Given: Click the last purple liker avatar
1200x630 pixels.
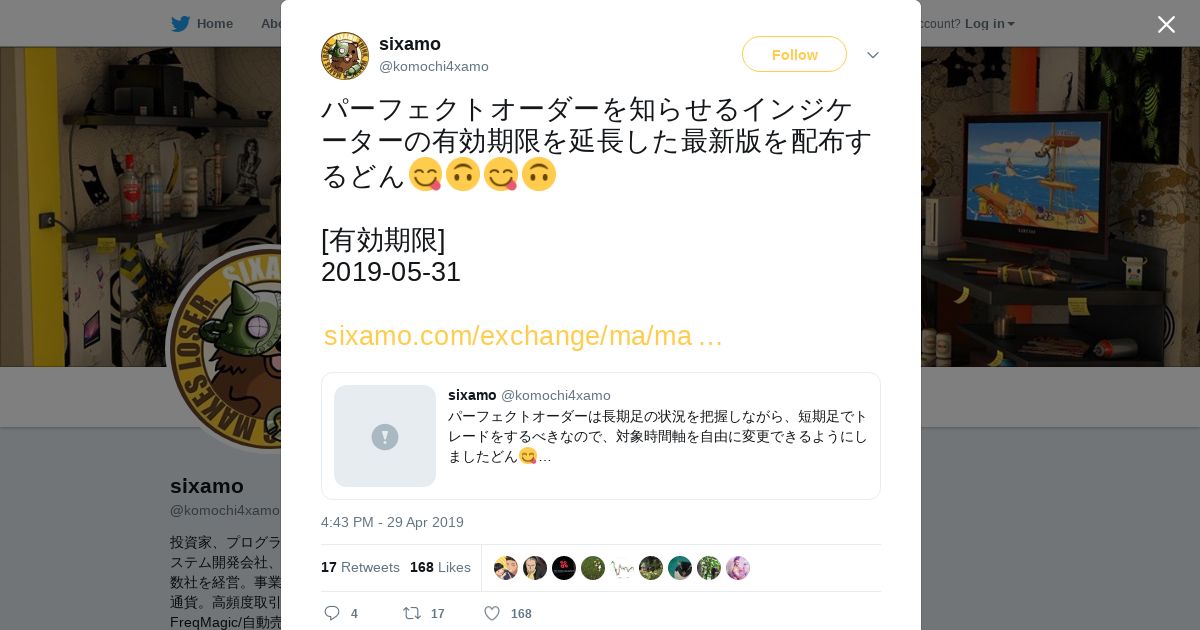Looking at the screenshot, I should 738,568.
